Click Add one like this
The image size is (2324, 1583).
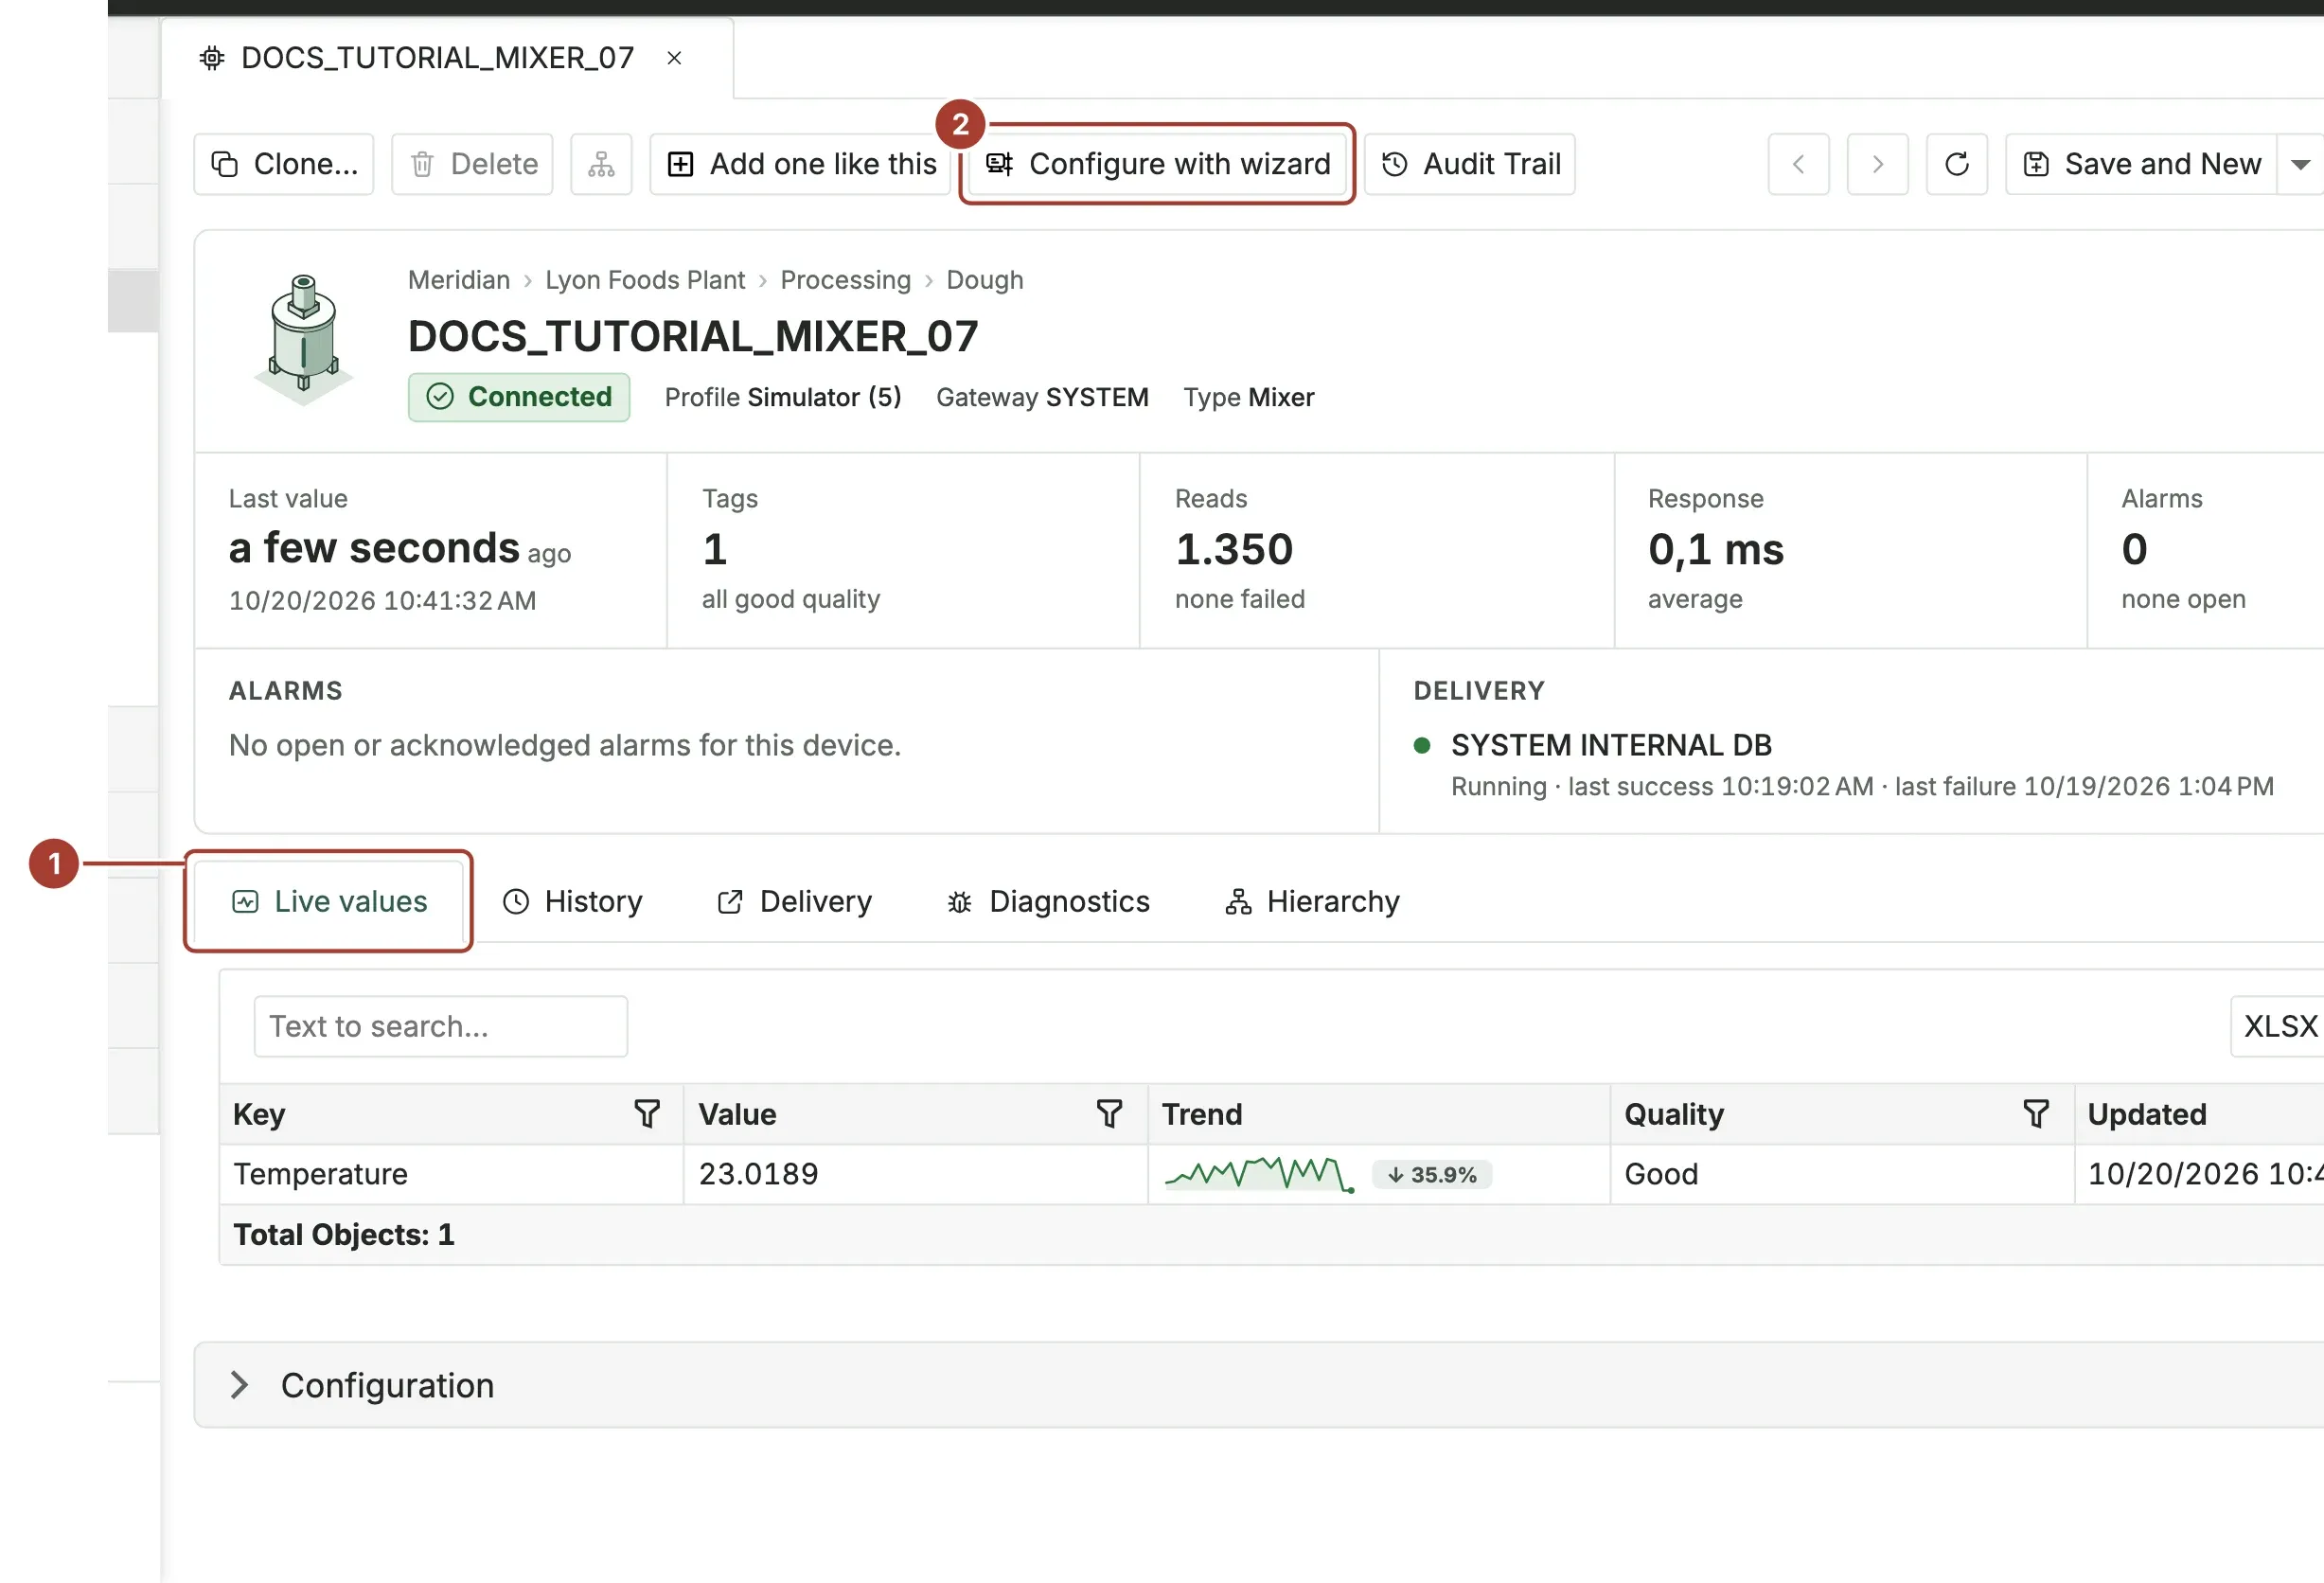[x=802, y=164]
